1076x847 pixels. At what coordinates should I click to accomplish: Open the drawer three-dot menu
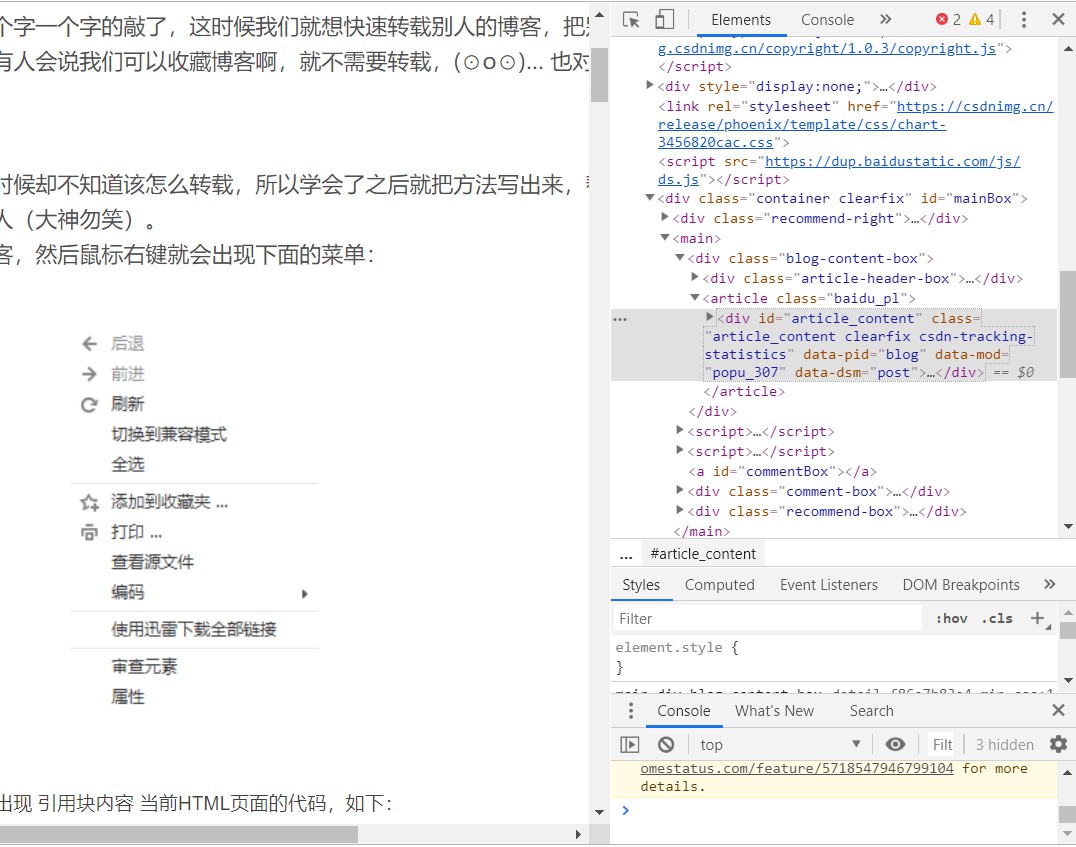pos(631,710)
